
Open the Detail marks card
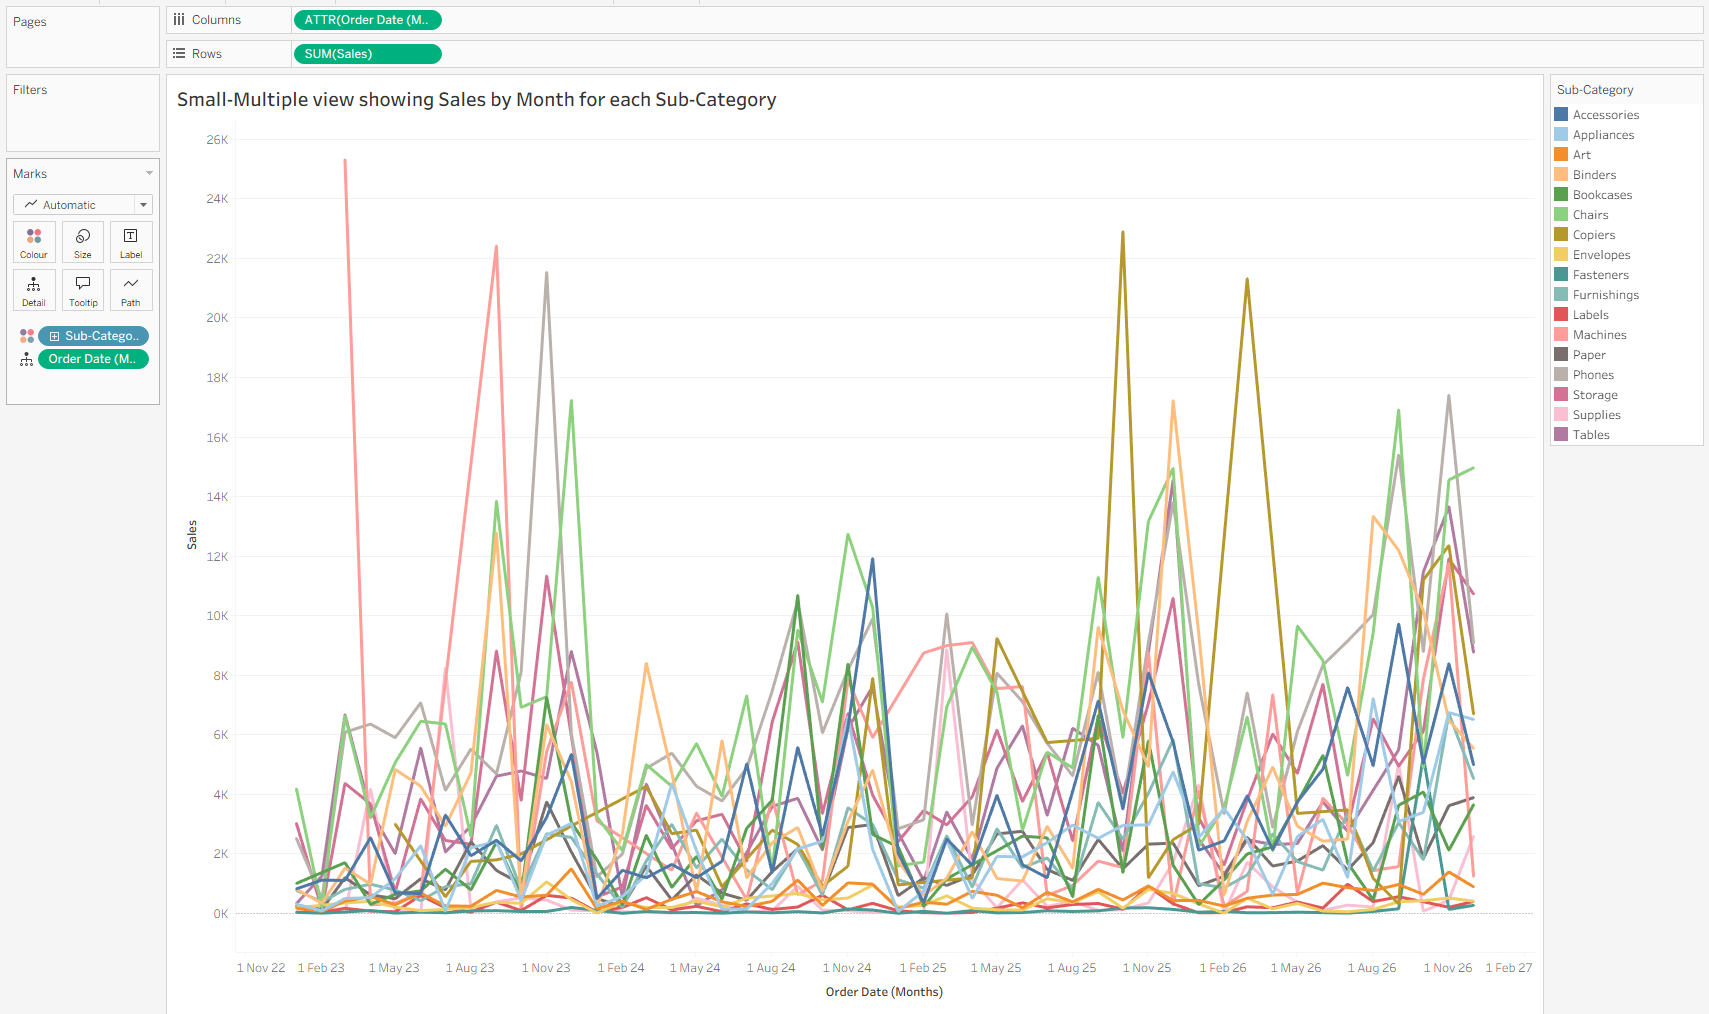click(34, 290)
